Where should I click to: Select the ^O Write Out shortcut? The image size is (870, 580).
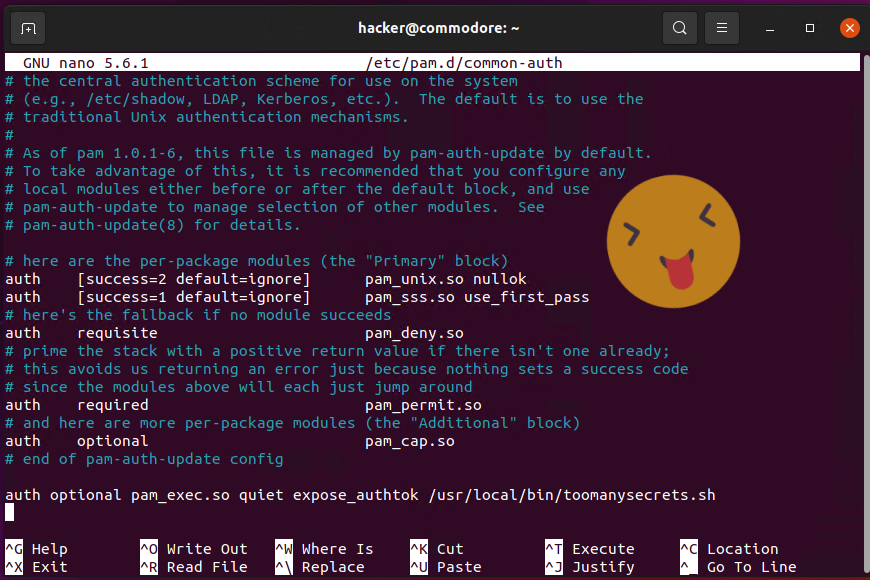193,549
